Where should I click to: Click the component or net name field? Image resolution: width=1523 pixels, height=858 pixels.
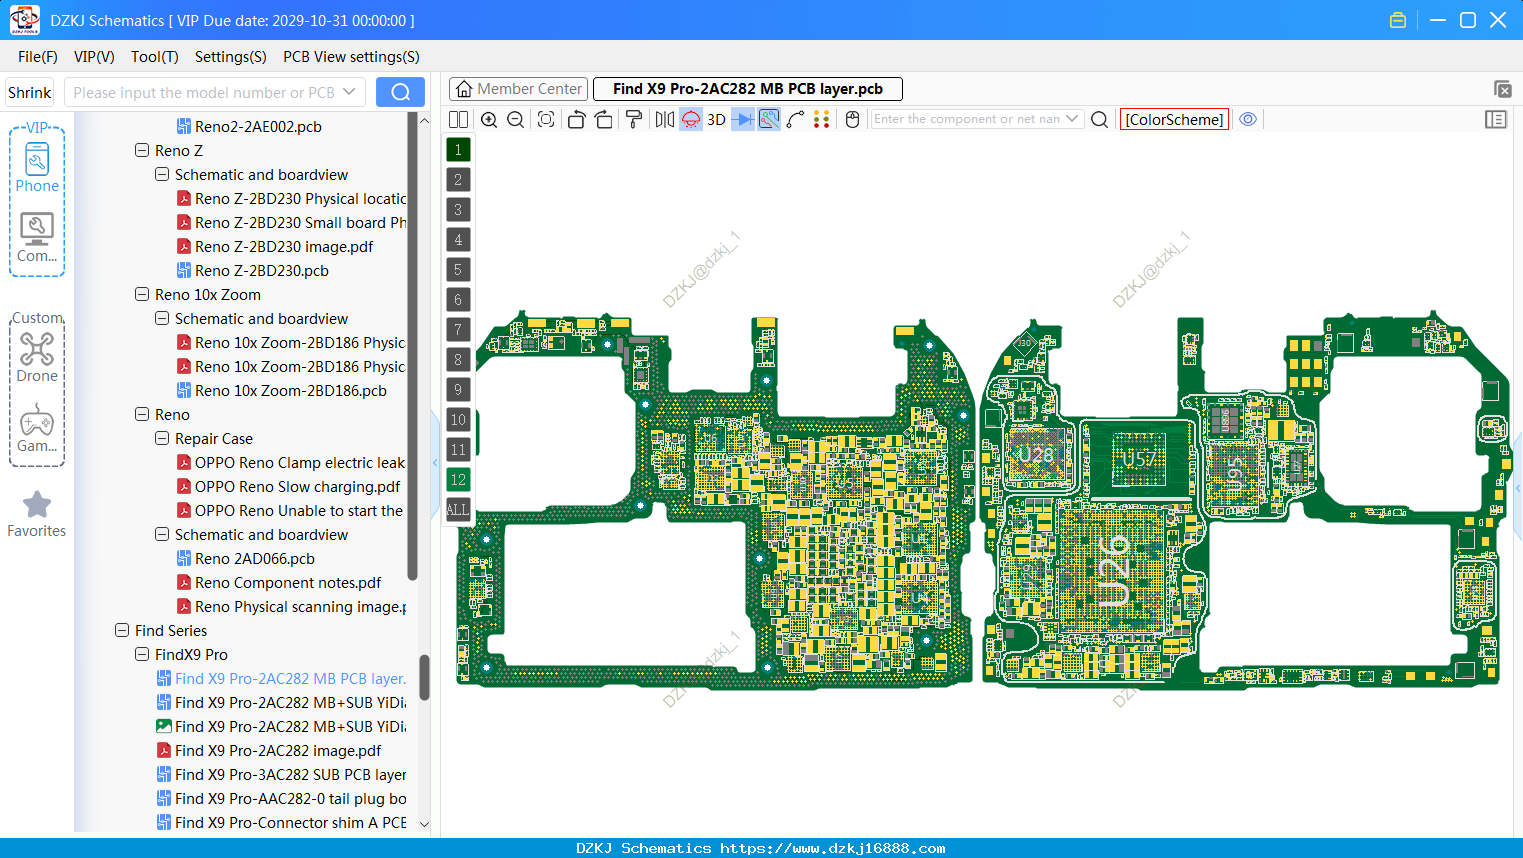[x=966, y=119]
